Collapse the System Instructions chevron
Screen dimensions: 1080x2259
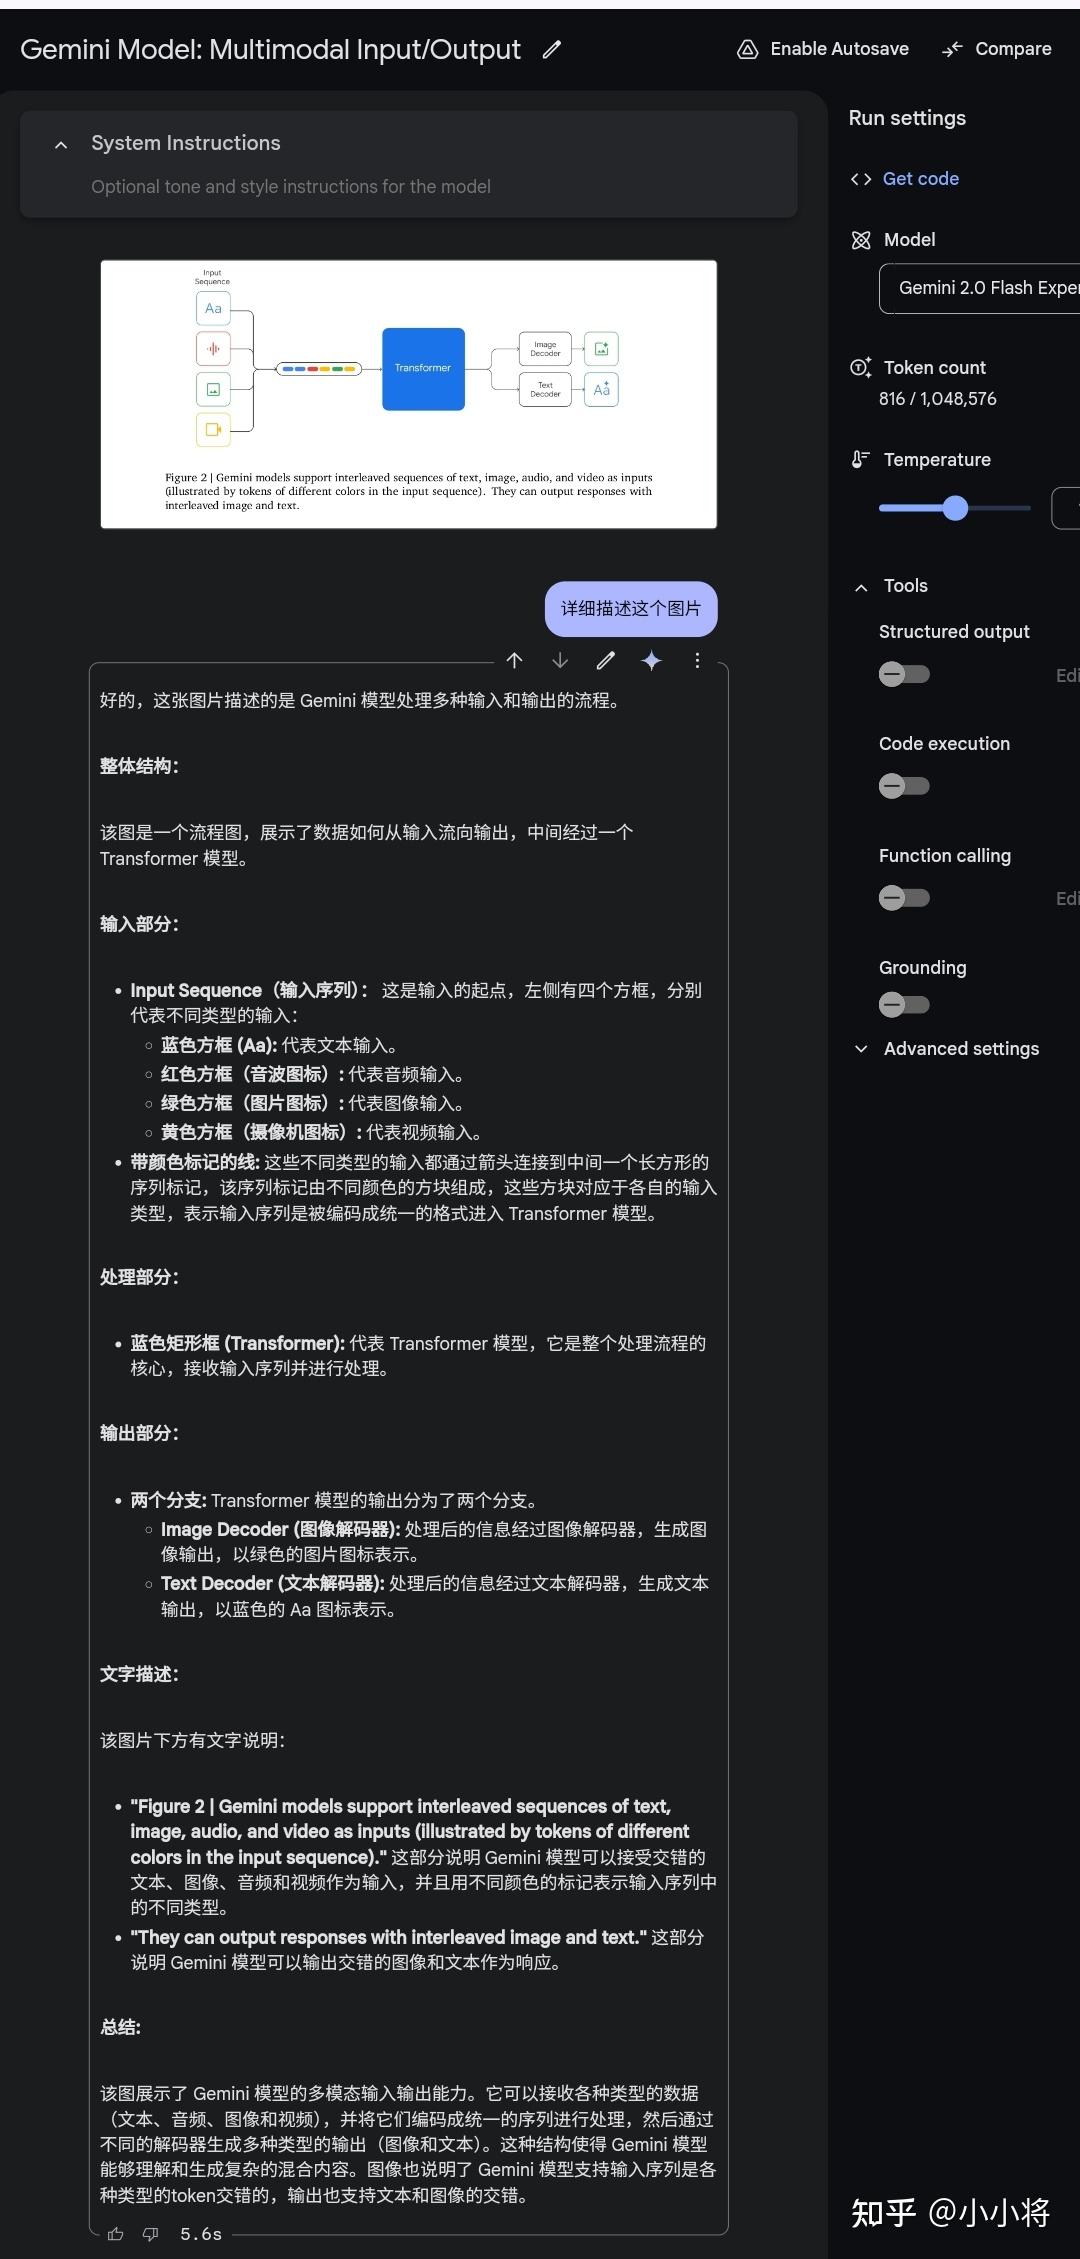tap(61, 145)
